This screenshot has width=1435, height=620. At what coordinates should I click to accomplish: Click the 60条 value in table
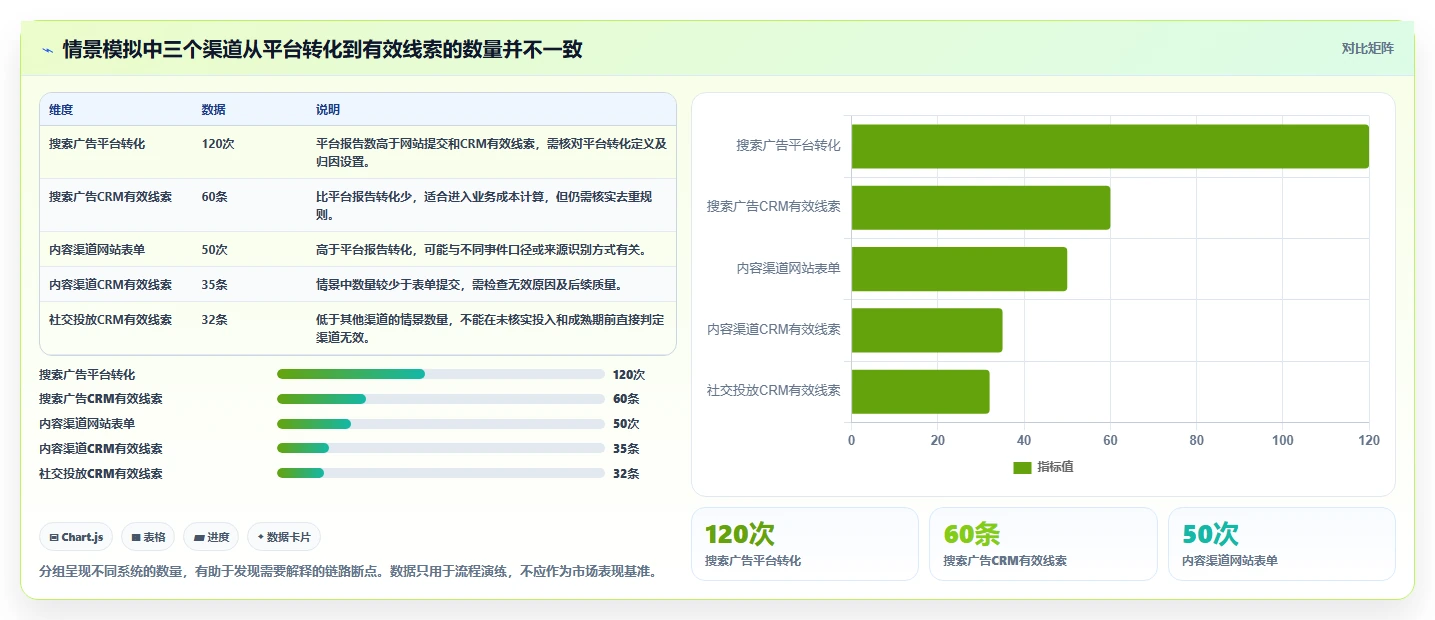click(214, 197)
